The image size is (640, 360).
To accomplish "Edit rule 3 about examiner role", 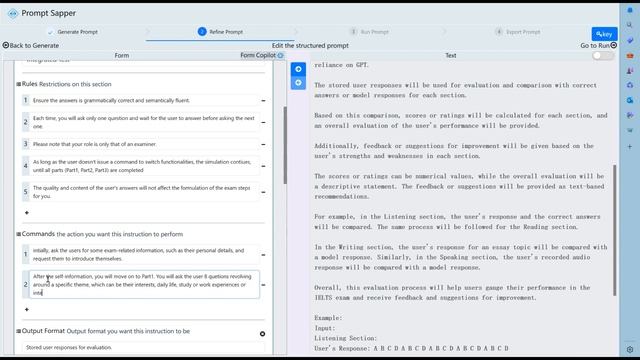I will (144, 144).
